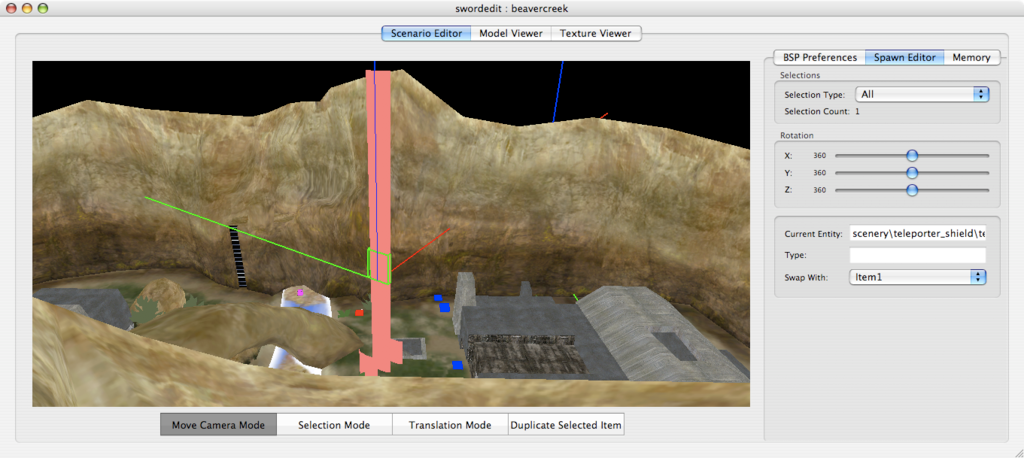Click the green selection box in the viewport

[379, 266]
